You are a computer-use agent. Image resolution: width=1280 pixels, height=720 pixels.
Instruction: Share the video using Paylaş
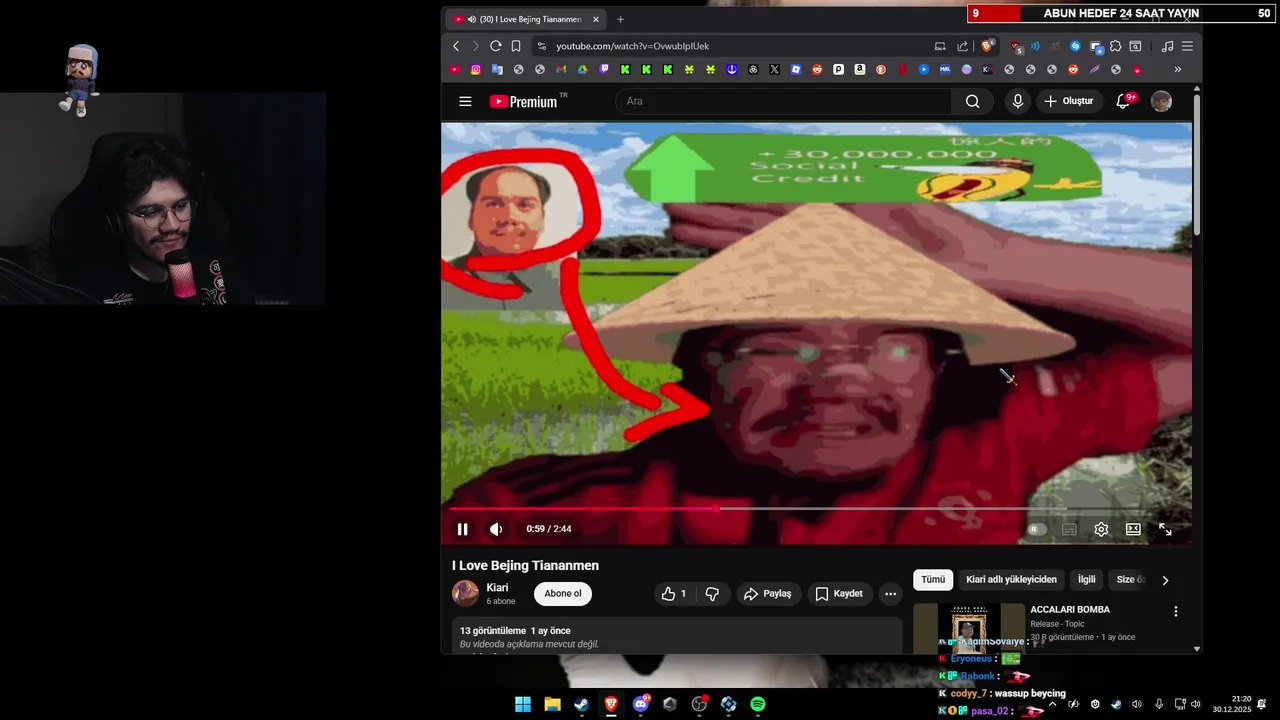coord(767,594)
